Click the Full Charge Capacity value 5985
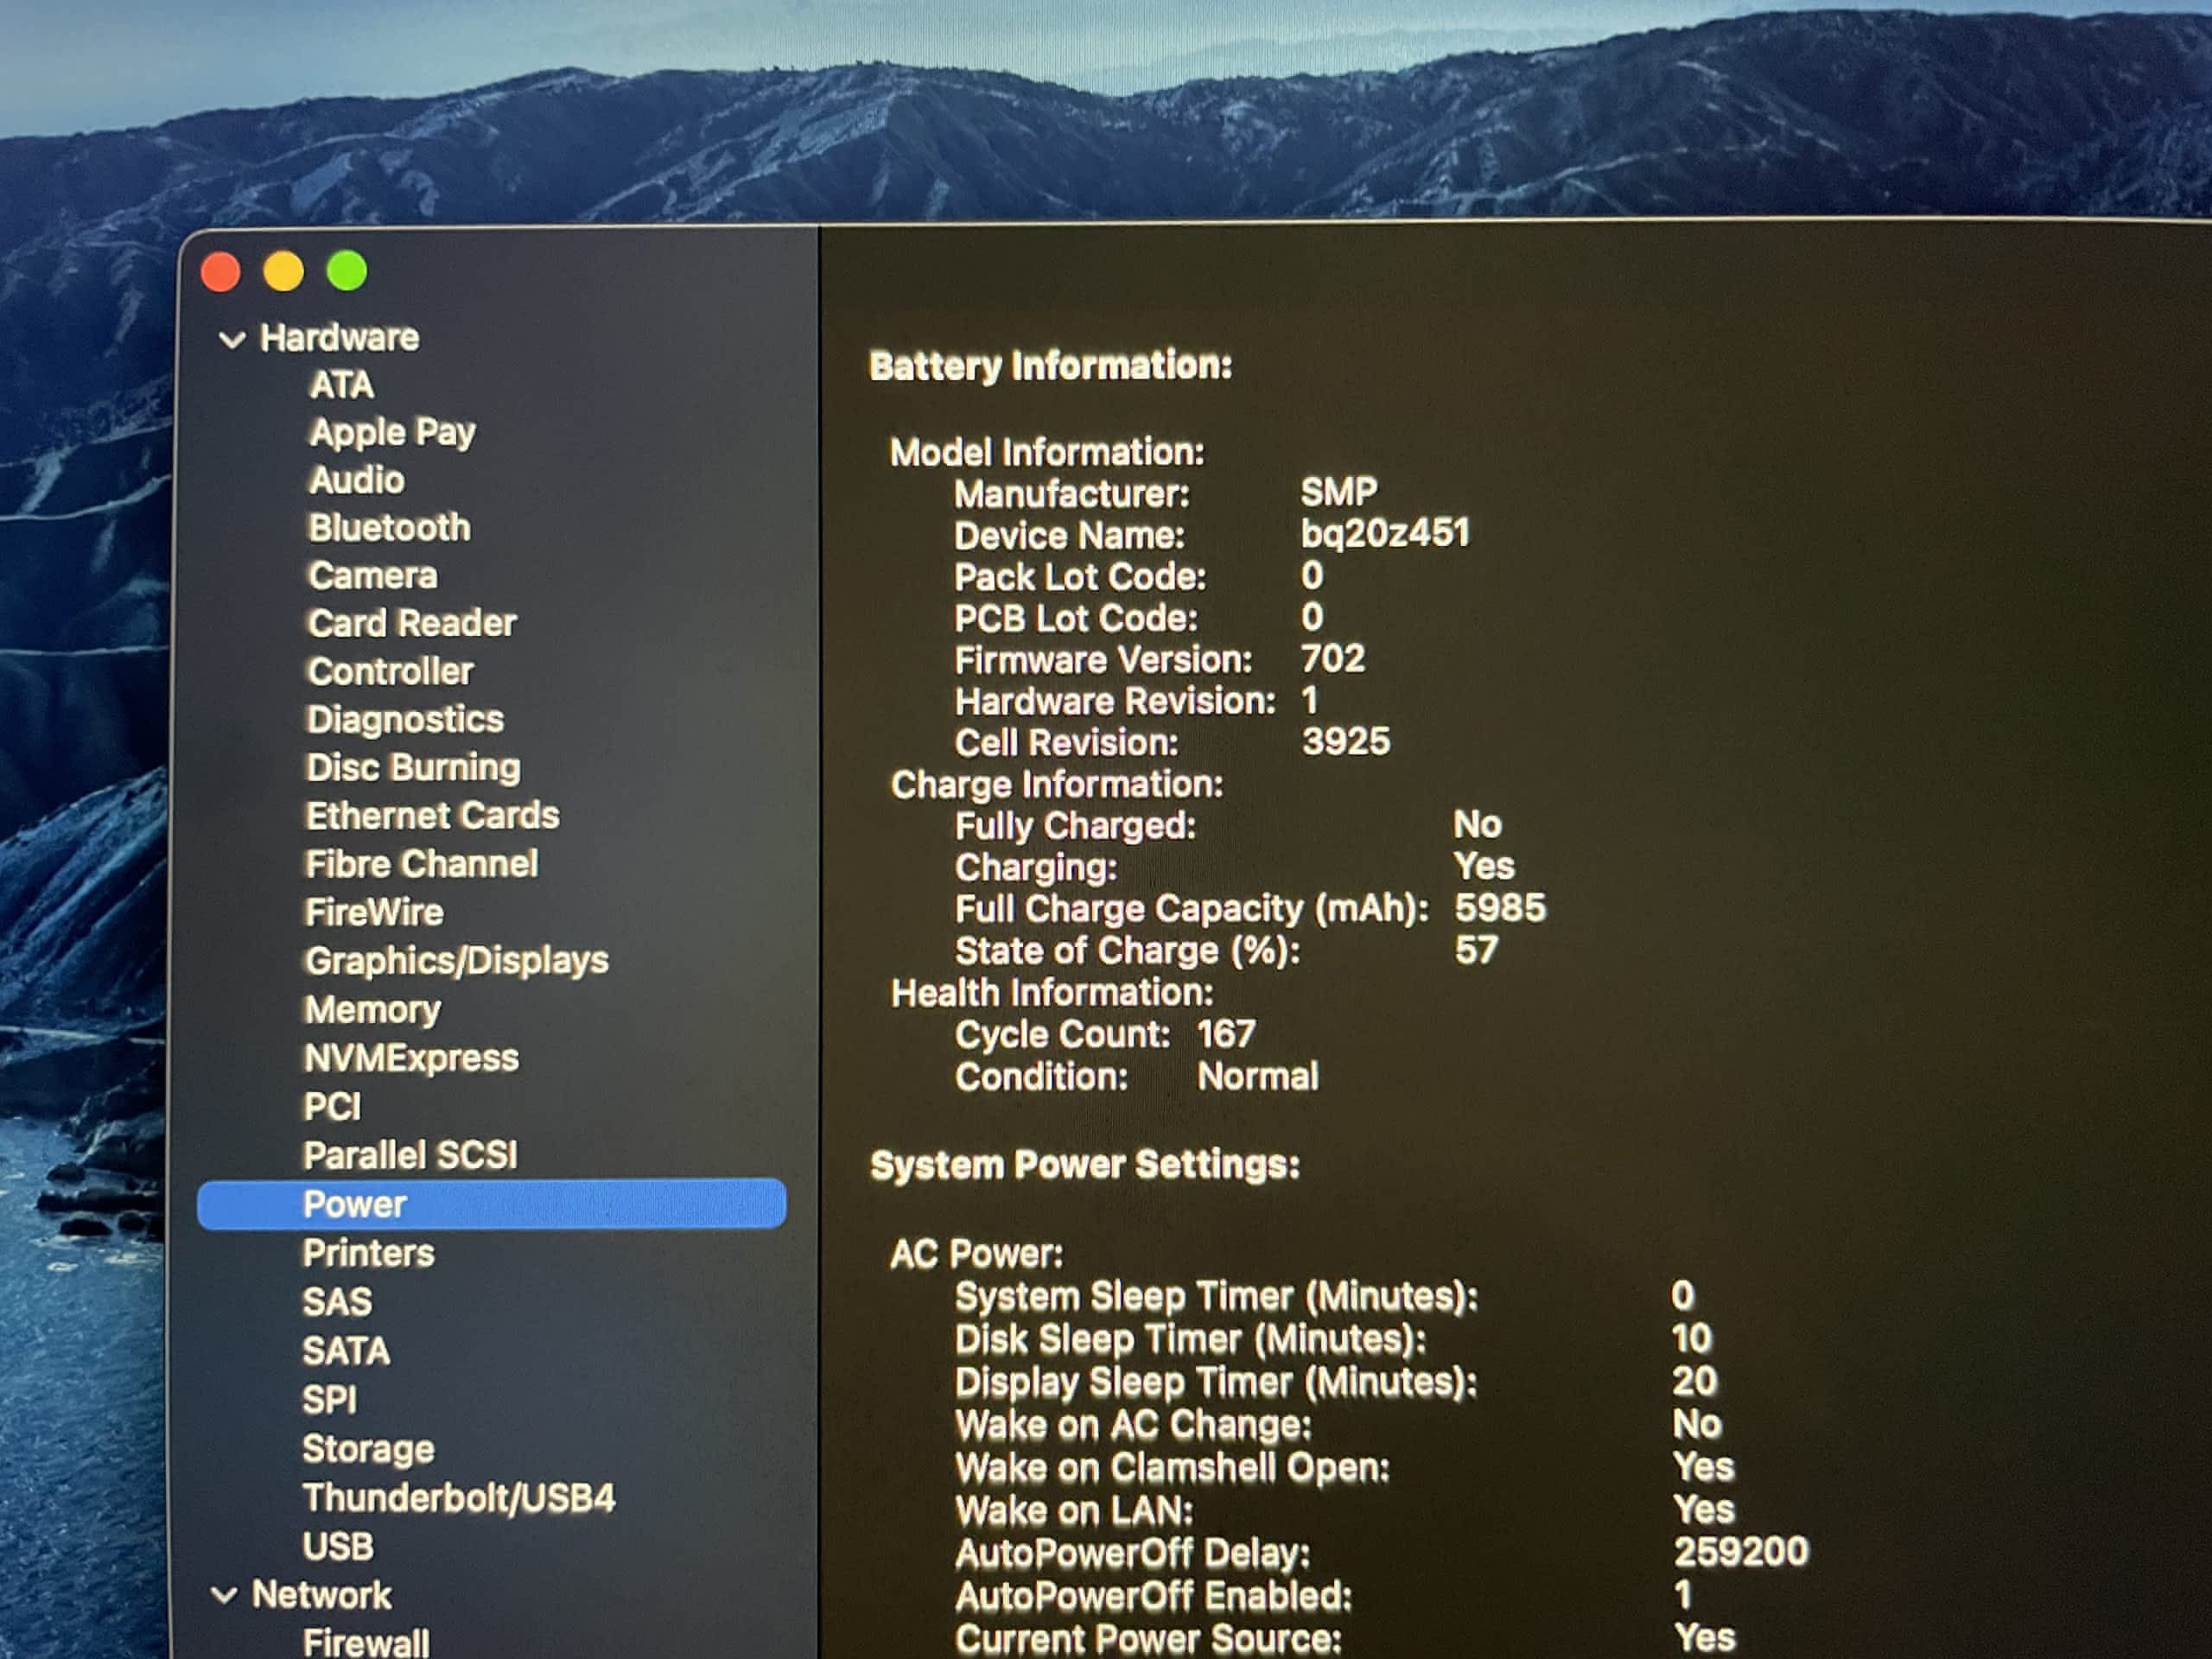Viewport: 2212px width, 1659px height. tap(1499, 908)
